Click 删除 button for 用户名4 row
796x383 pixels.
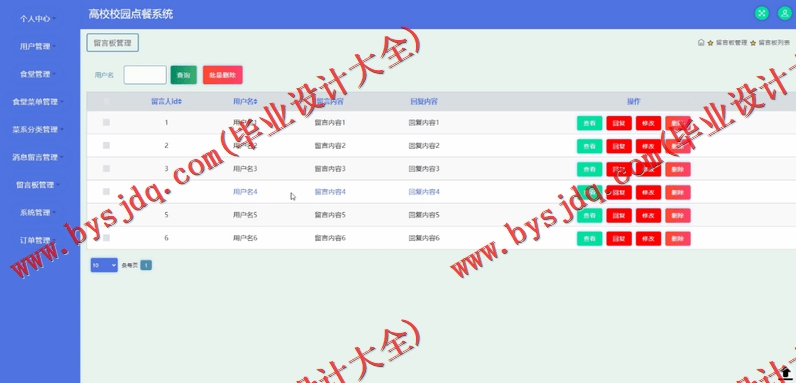point(678,193)
